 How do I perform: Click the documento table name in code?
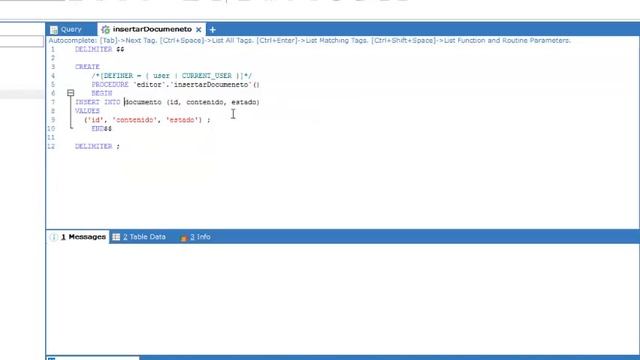click(143, 102)
